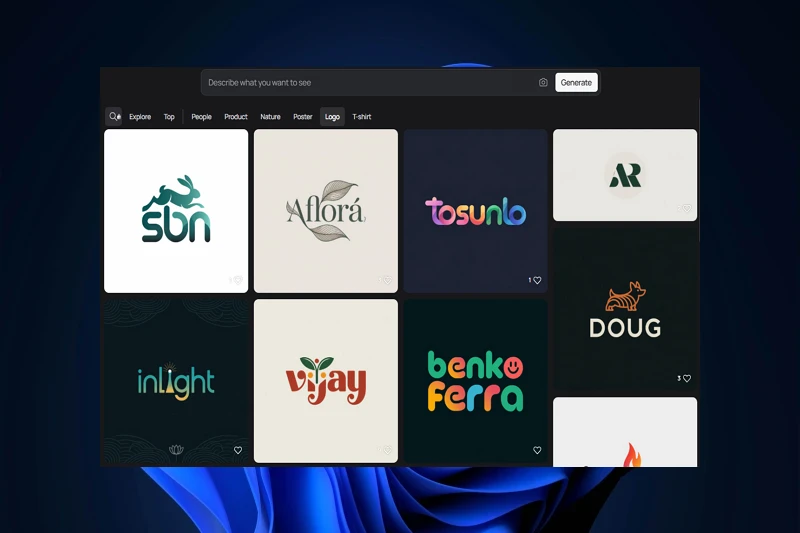Open the Explore tab
The image size is (800, 533).
140,117
